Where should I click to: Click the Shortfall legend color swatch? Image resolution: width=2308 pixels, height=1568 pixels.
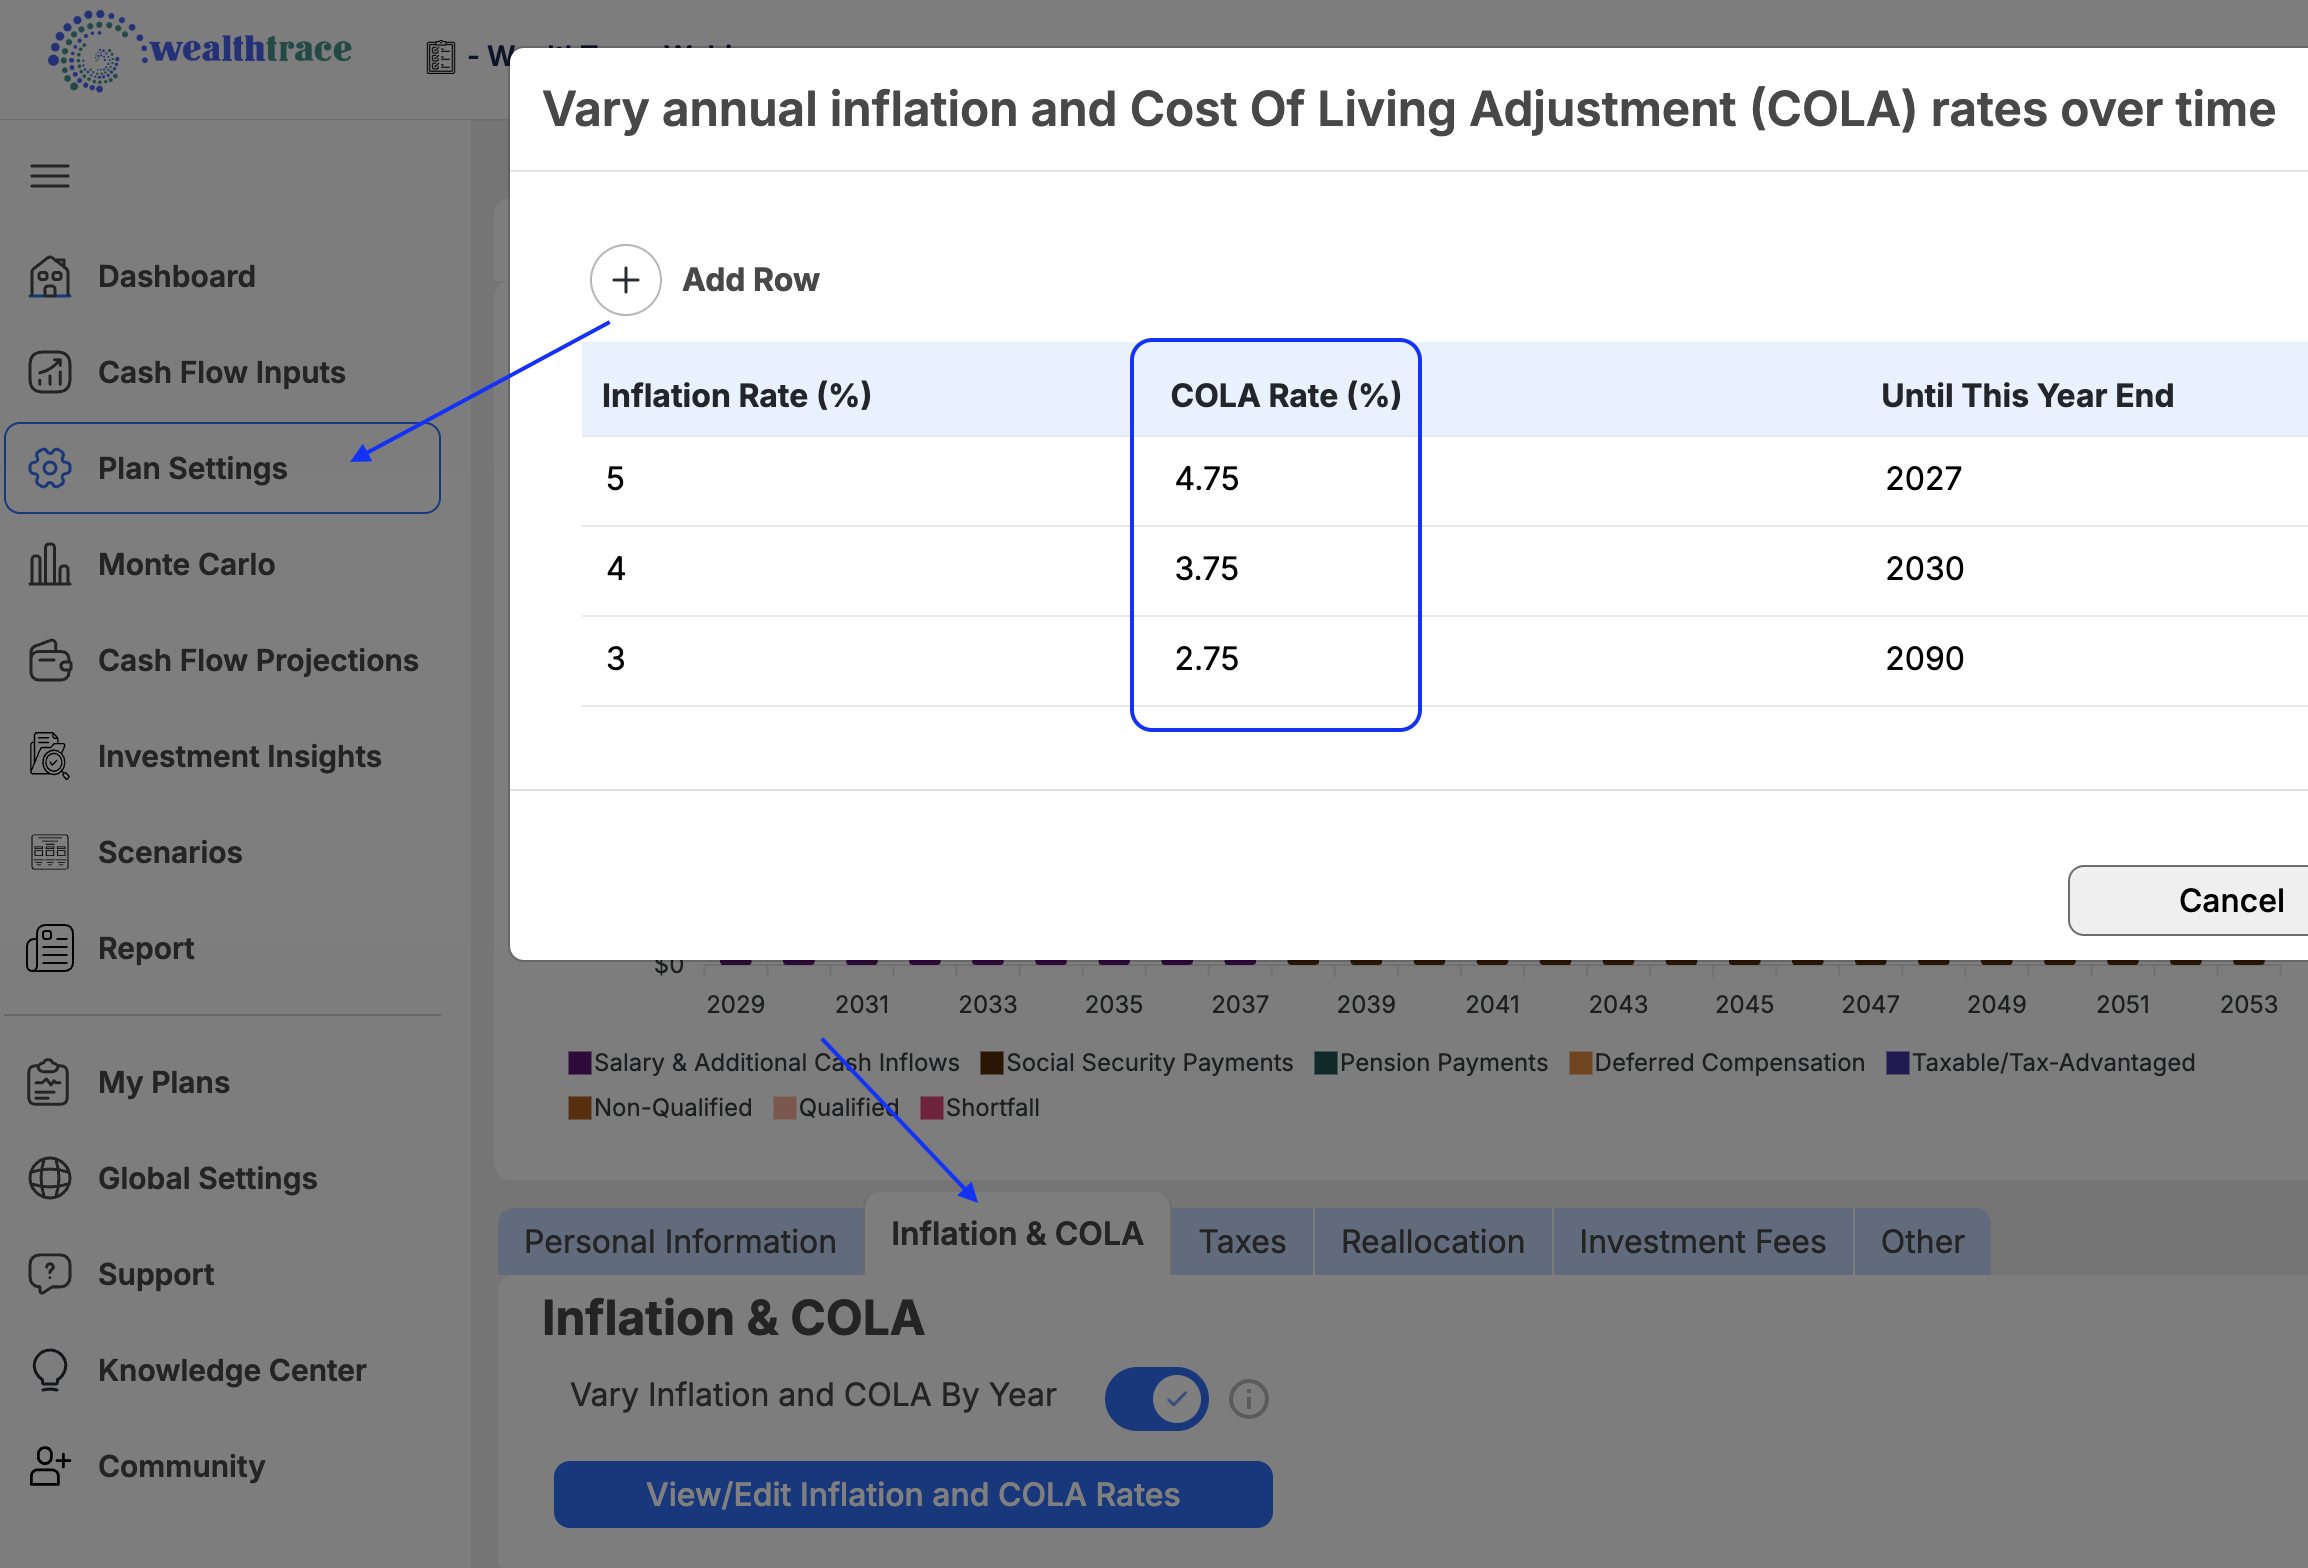(x=931, y=1108)
